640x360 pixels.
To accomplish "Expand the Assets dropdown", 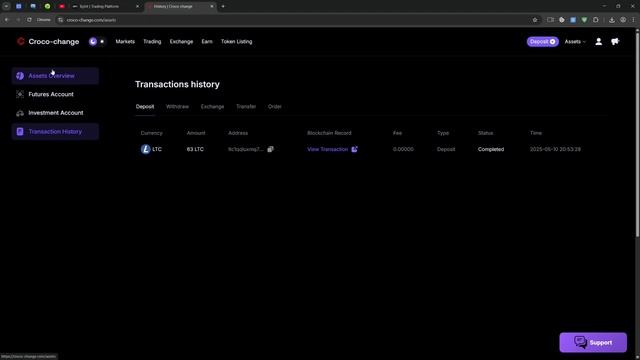I will coord(575,42).
